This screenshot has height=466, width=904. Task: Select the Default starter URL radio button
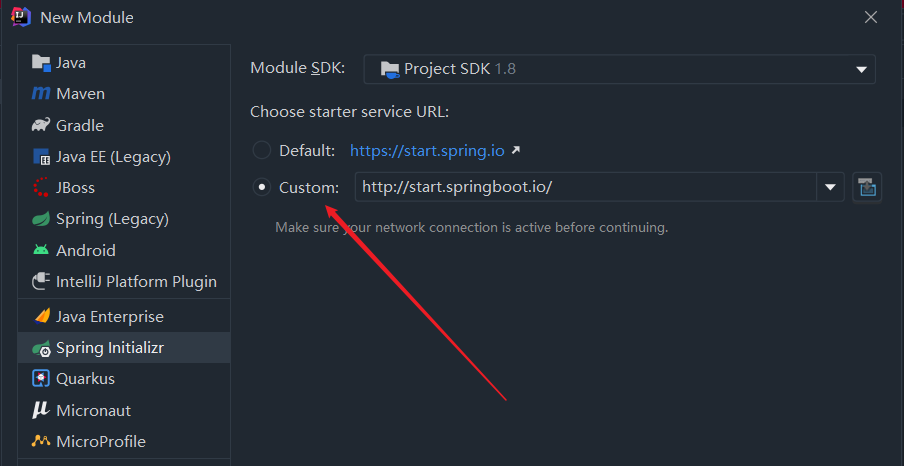(262, 150)
